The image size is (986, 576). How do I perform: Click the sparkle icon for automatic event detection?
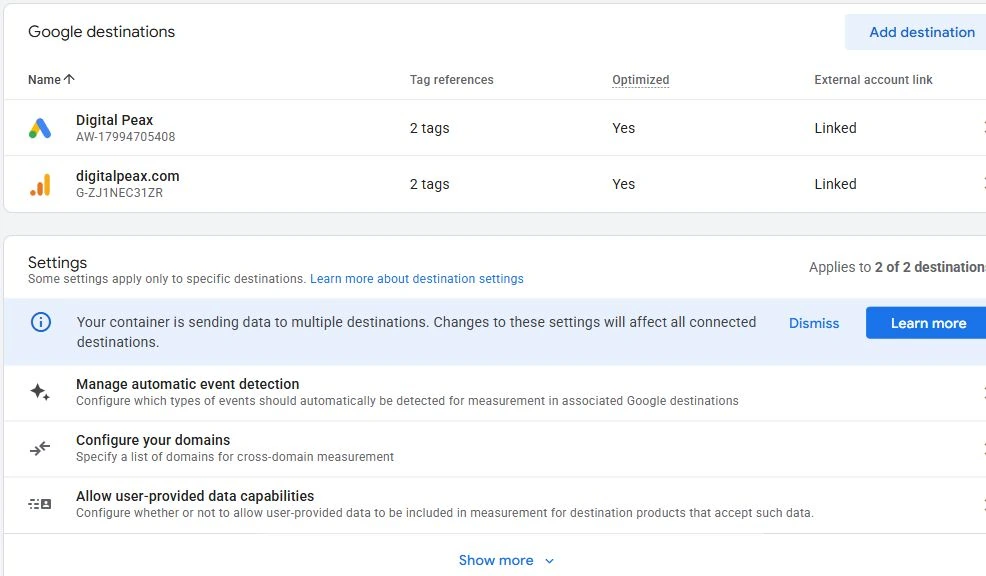point(40,392)
